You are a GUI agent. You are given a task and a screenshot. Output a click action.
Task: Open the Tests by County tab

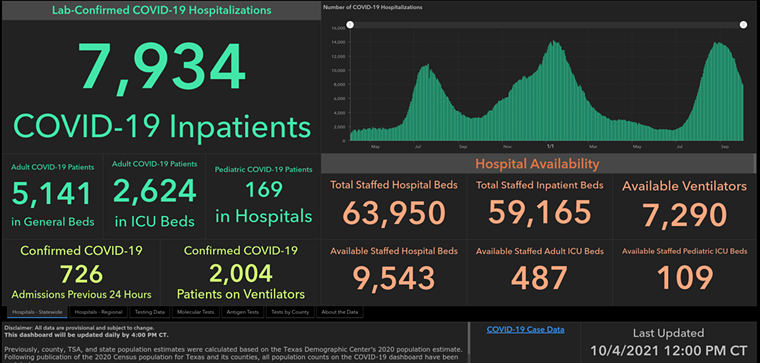(290, 312)
